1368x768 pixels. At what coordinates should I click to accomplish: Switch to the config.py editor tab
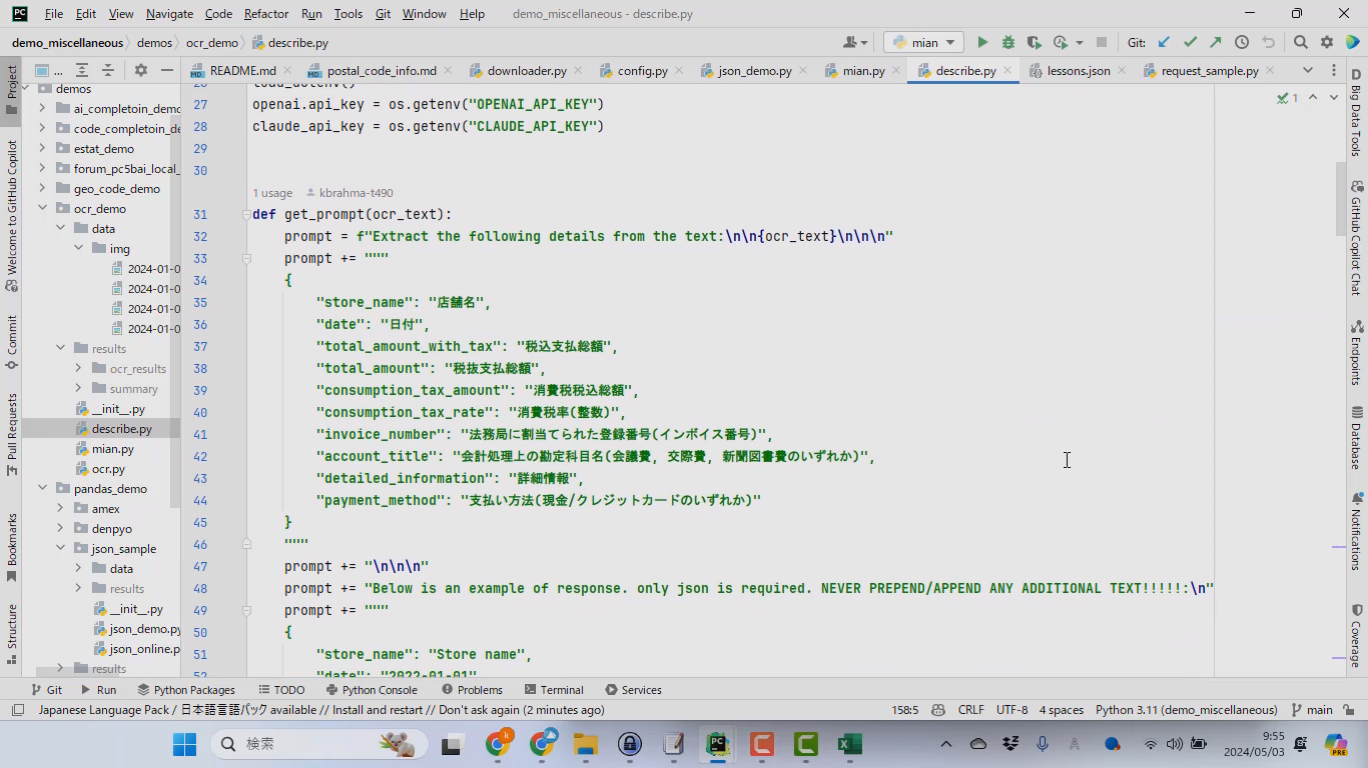pos(642,71)
